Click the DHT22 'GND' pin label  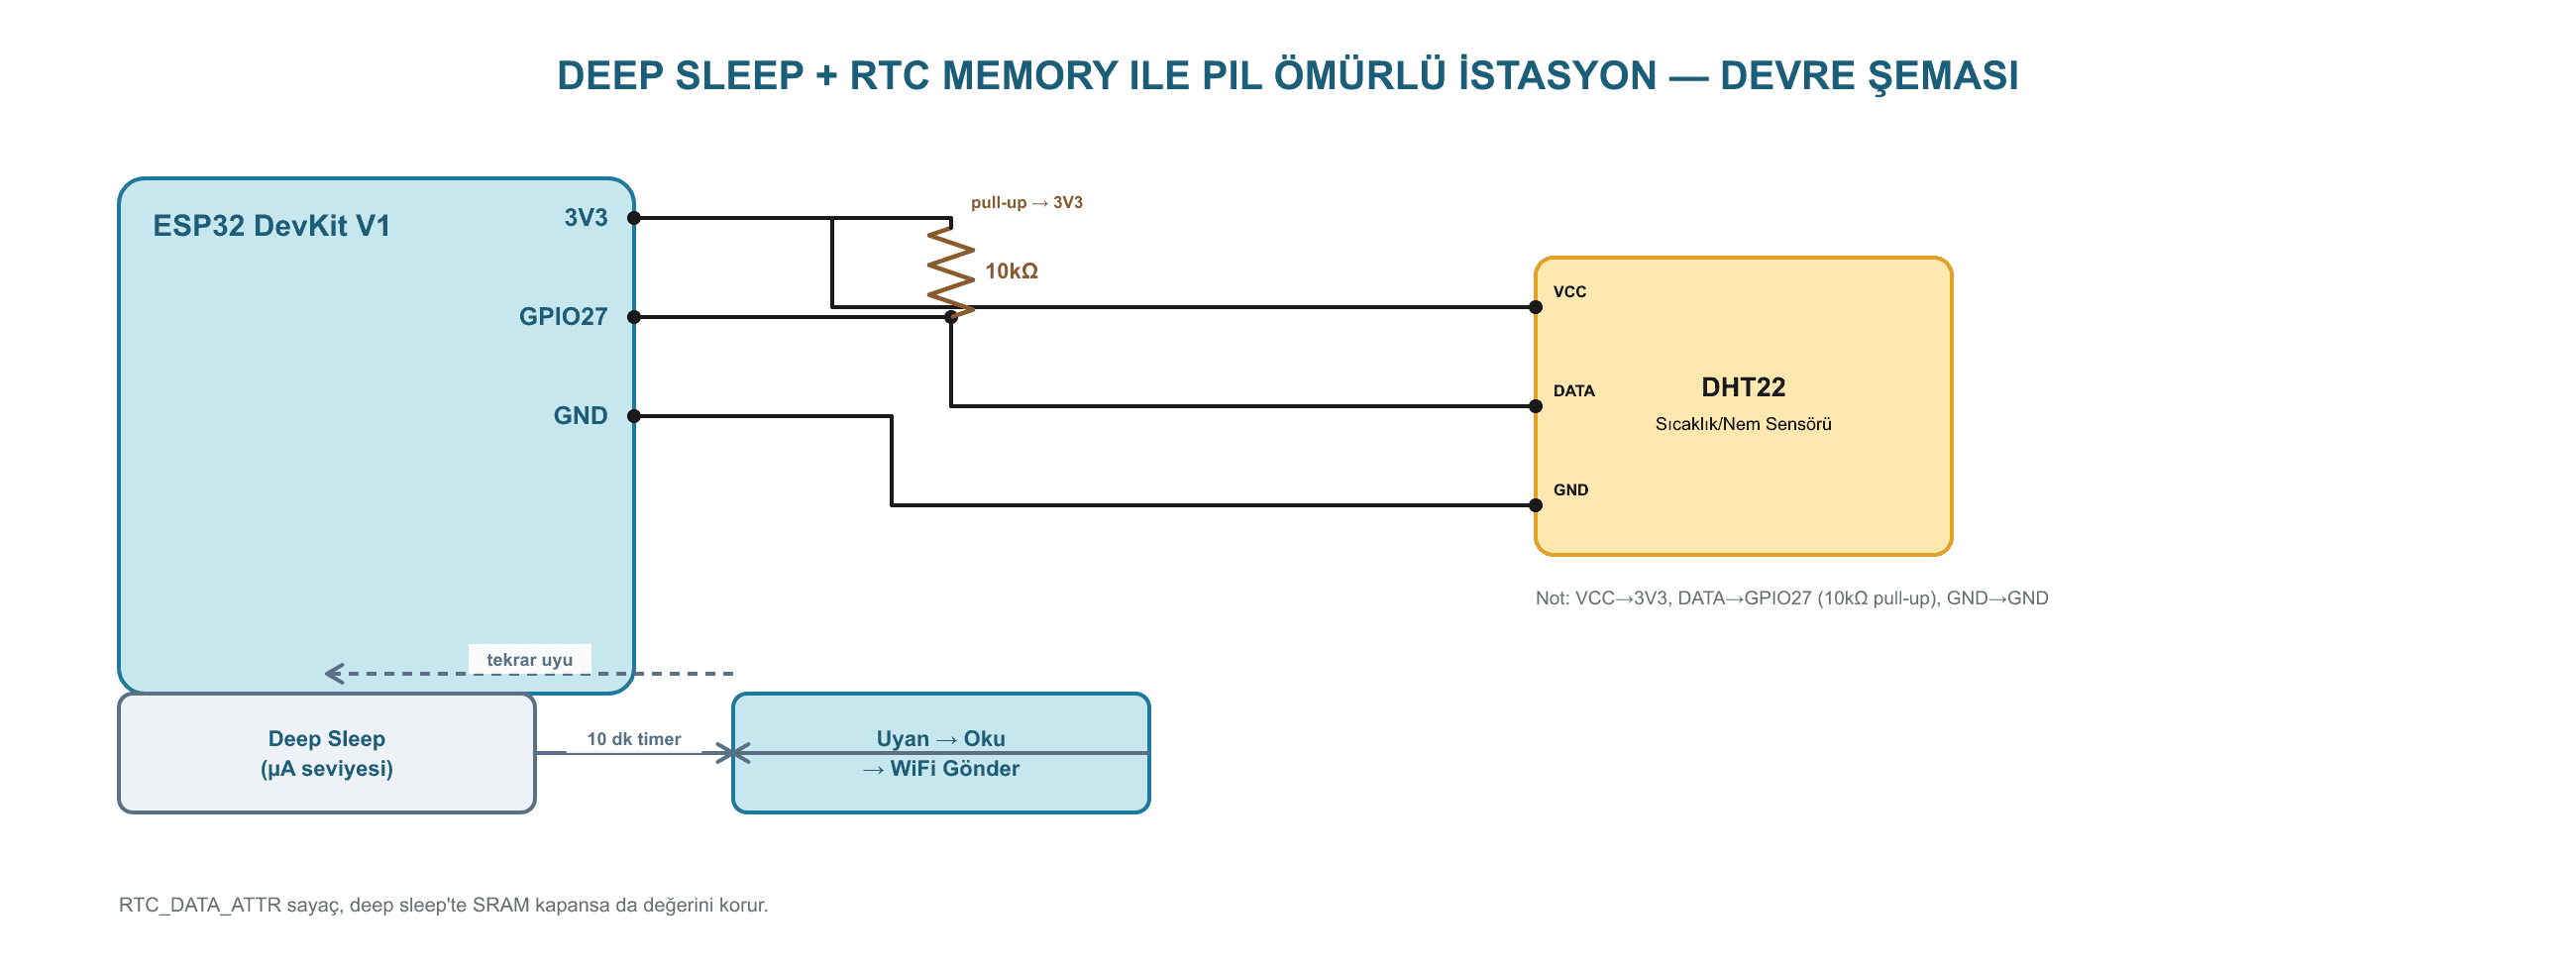pyautogui.click(x=1571, y=490)
